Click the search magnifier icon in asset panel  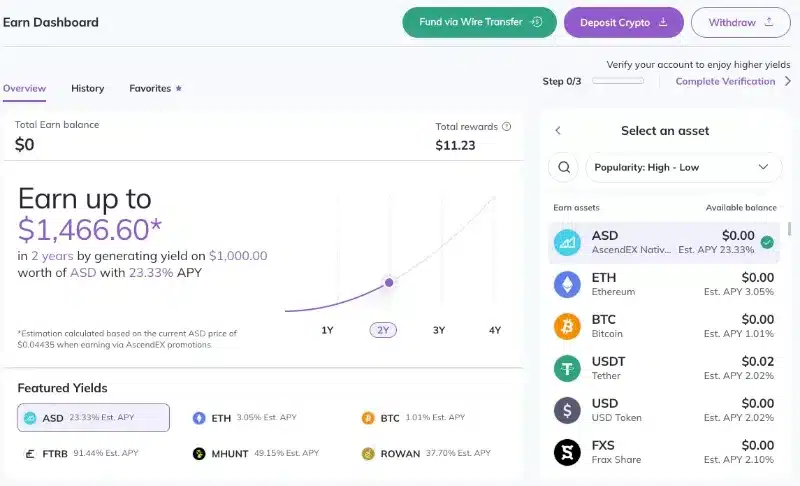[564, 167]
